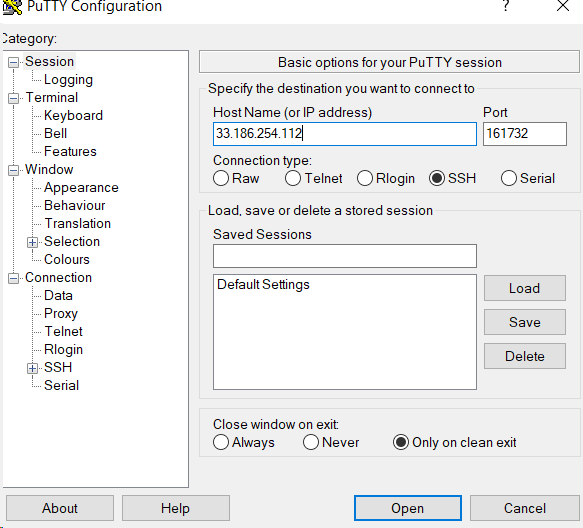Click the Port input field
583x528 pixels.
tap(525, 133)
